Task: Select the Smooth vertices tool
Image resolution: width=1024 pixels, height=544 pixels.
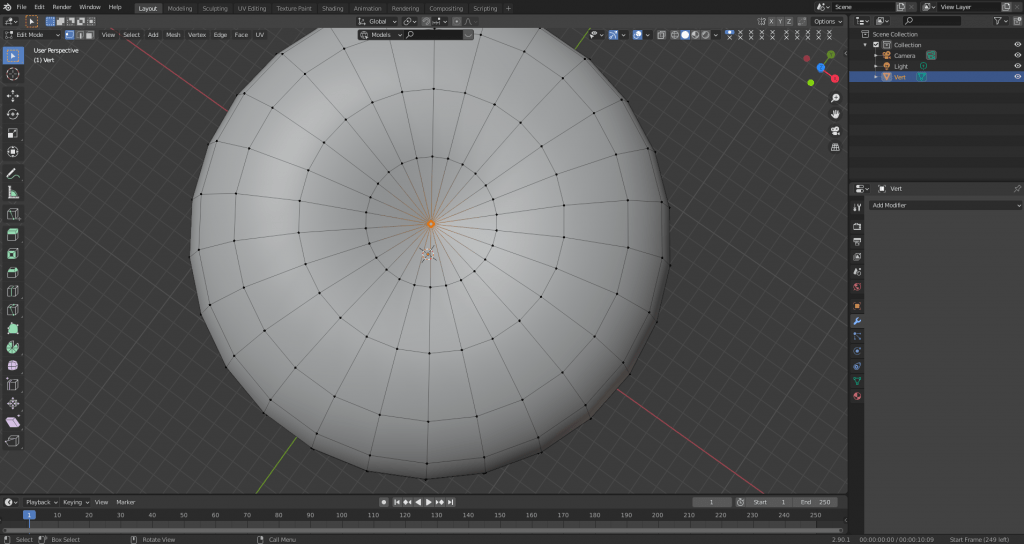Action: pos(13,366)
